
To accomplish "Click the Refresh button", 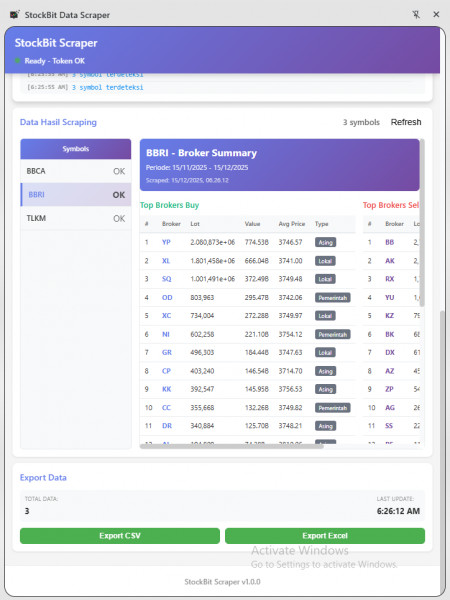I will (x=406, y=122).
